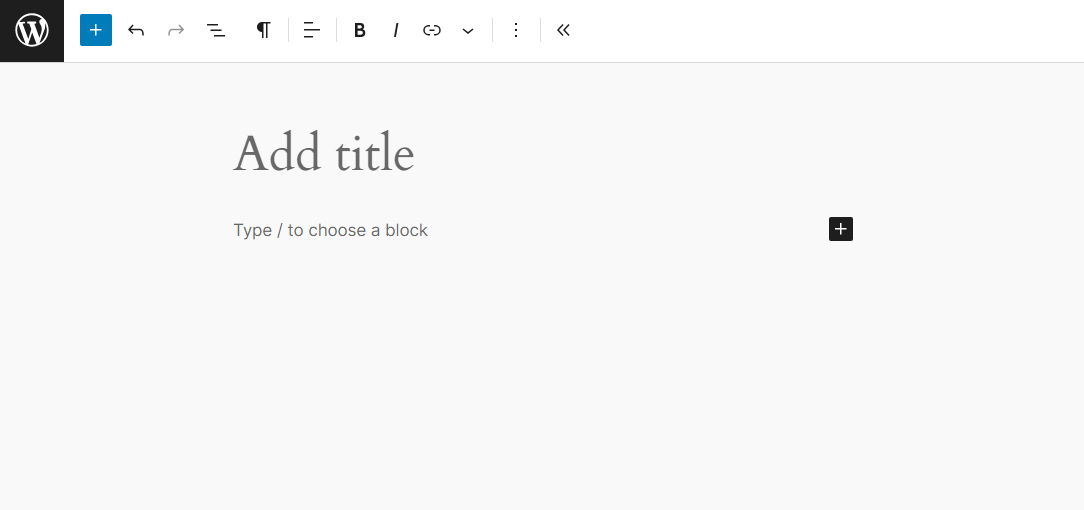The height and width of the screenshot is (510, 1084).
Task: Open the block options three-dot menu
Action: click(x=516, y=30)
